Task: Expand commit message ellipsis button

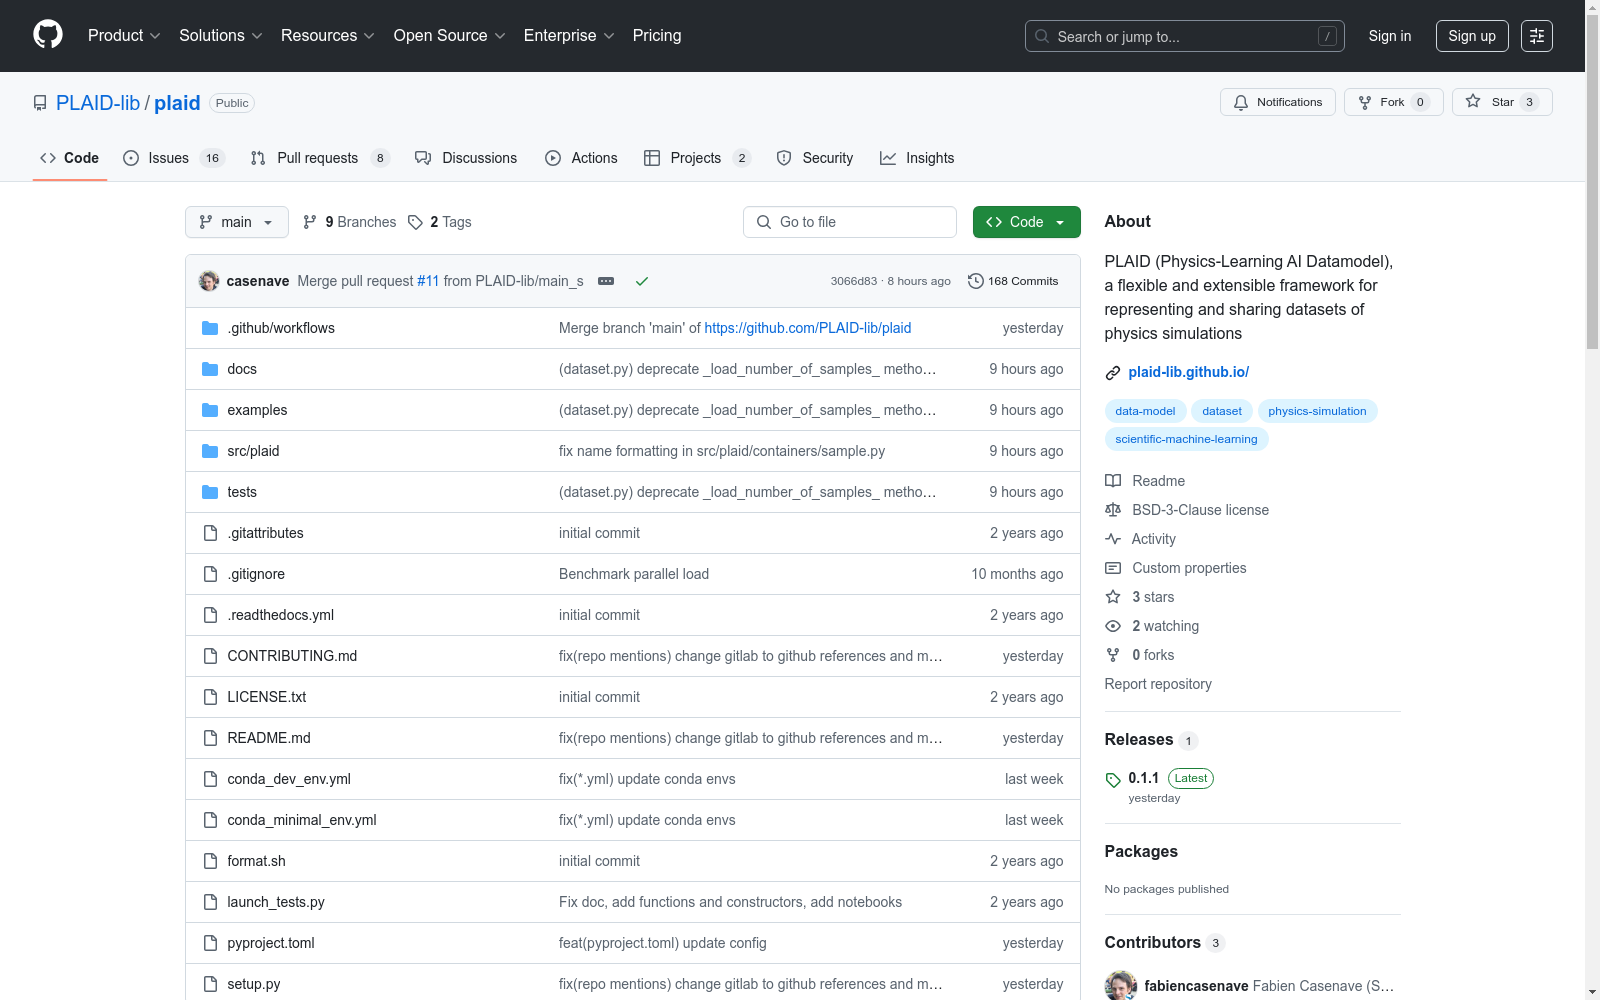Action: coord(606,281)
